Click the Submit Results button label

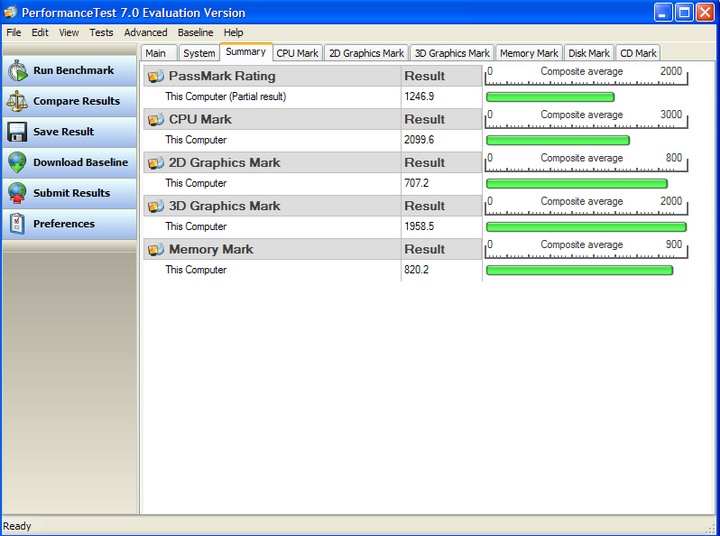pyautogui.click(x=71, y=193)
